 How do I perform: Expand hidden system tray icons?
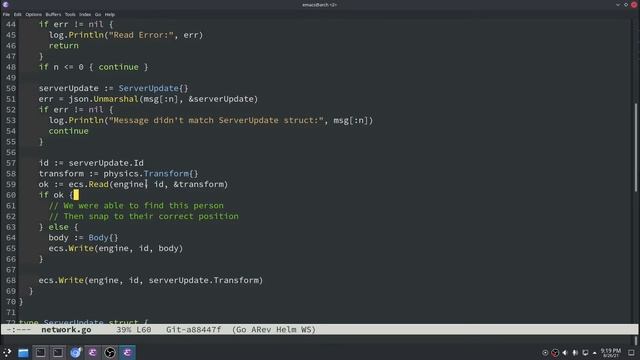tap(595, 353)
